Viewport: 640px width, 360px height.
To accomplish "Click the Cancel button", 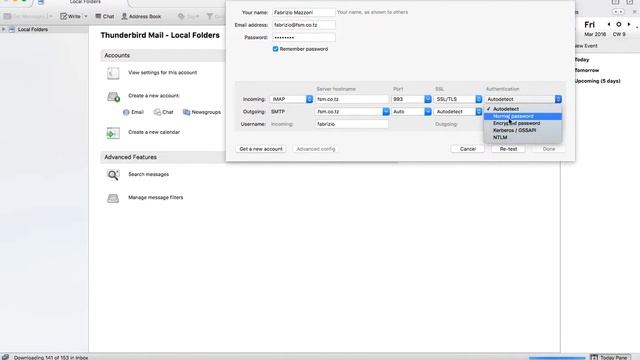I will click(468, 149).
